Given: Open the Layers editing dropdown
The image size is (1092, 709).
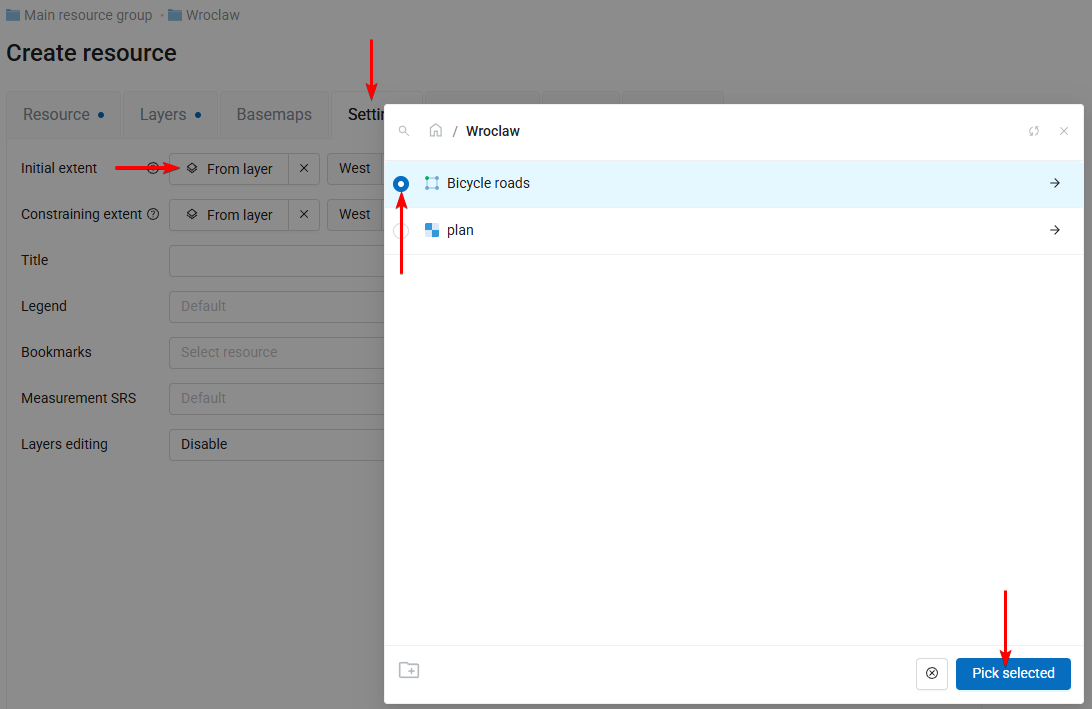Looking at the screenshot, I should point(276,444).
